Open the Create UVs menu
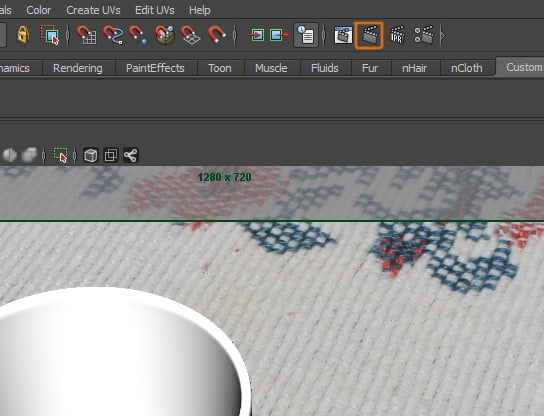 point(93,10)
